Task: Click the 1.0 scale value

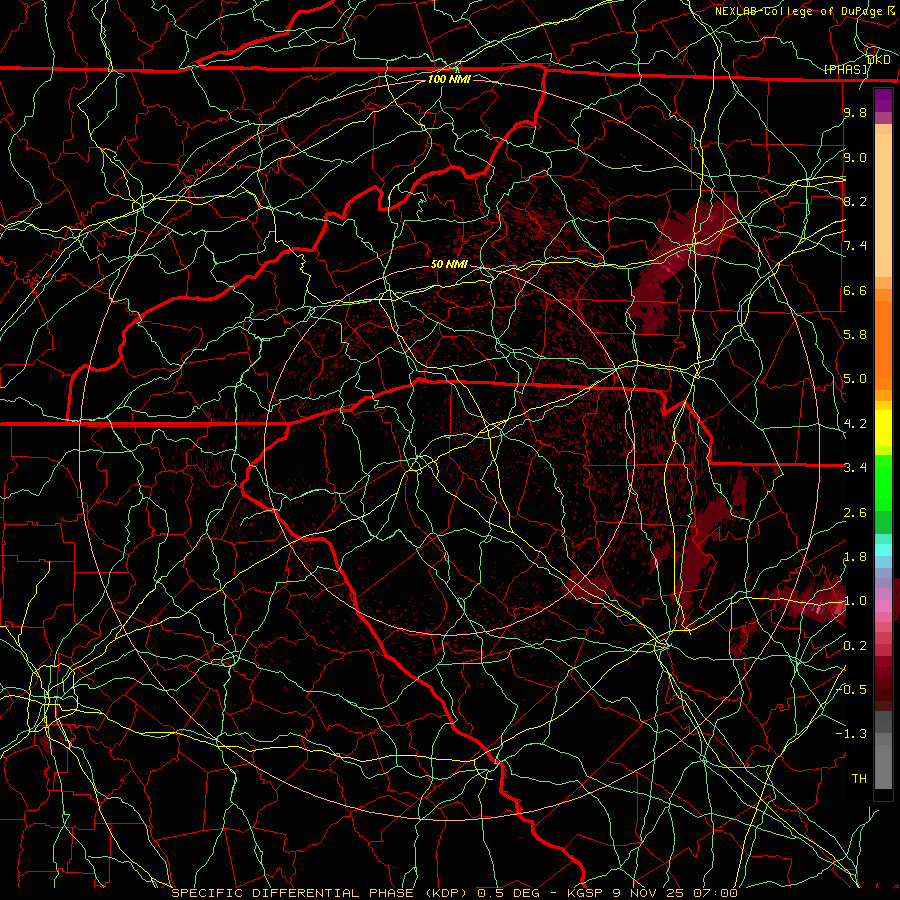Action: pyautogui.click(x=855, y=601)
